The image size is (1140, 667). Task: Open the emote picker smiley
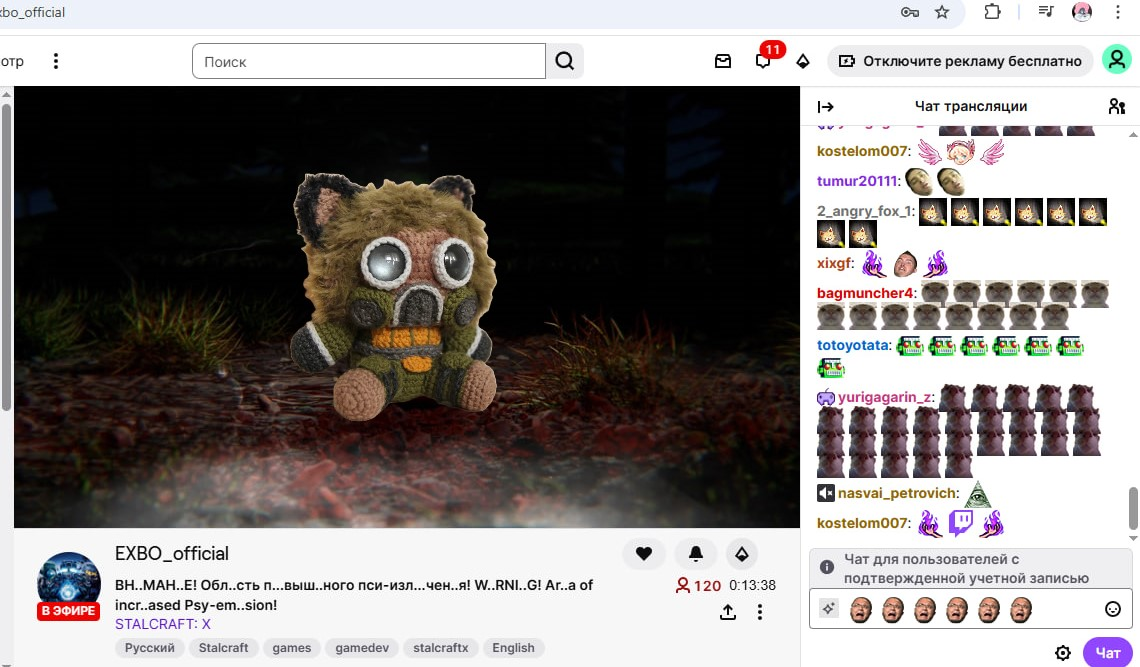coord(1112,609)
